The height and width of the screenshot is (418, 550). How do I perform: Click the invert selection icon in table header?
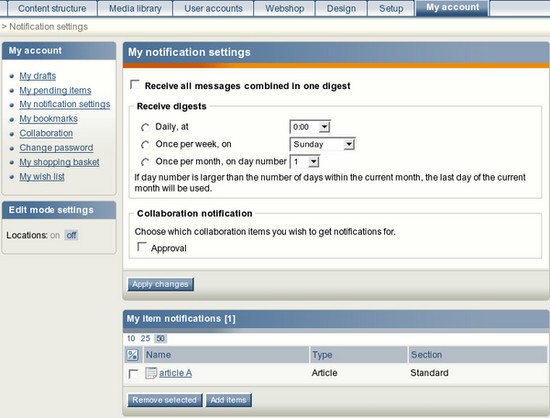coord(132,355)
